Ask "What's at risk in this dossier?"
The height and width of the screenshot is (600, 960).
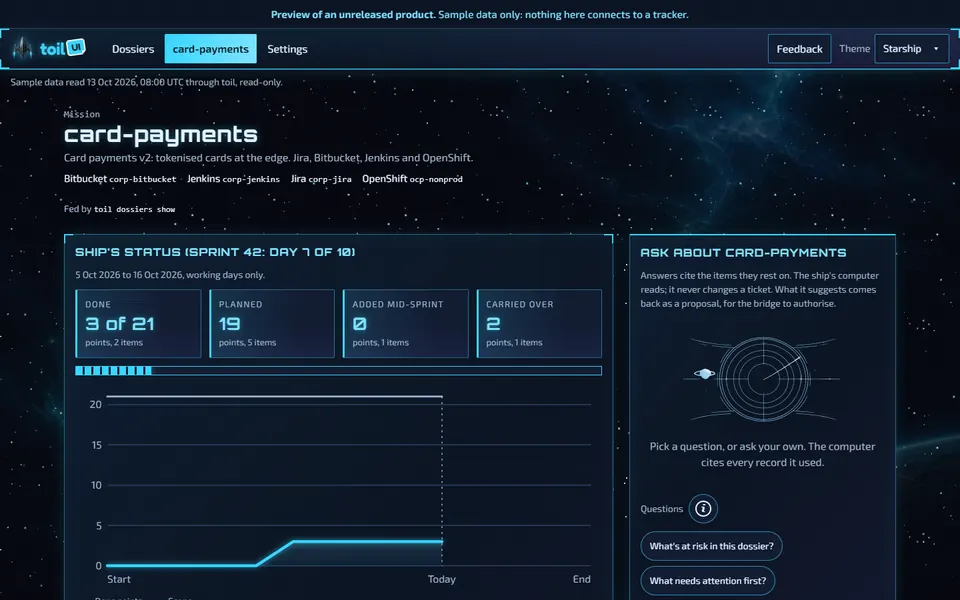click(711, 546)
